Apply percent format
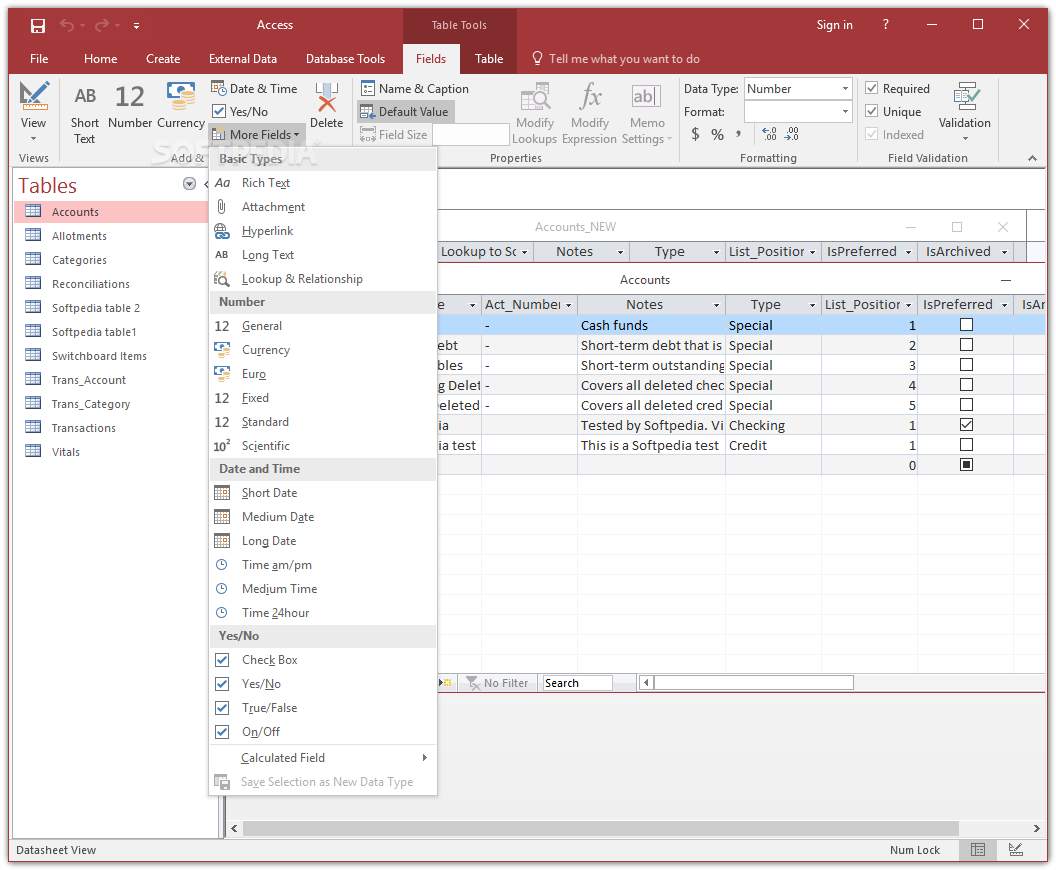Screen dimensions: 1056x870 pos(717,135)
